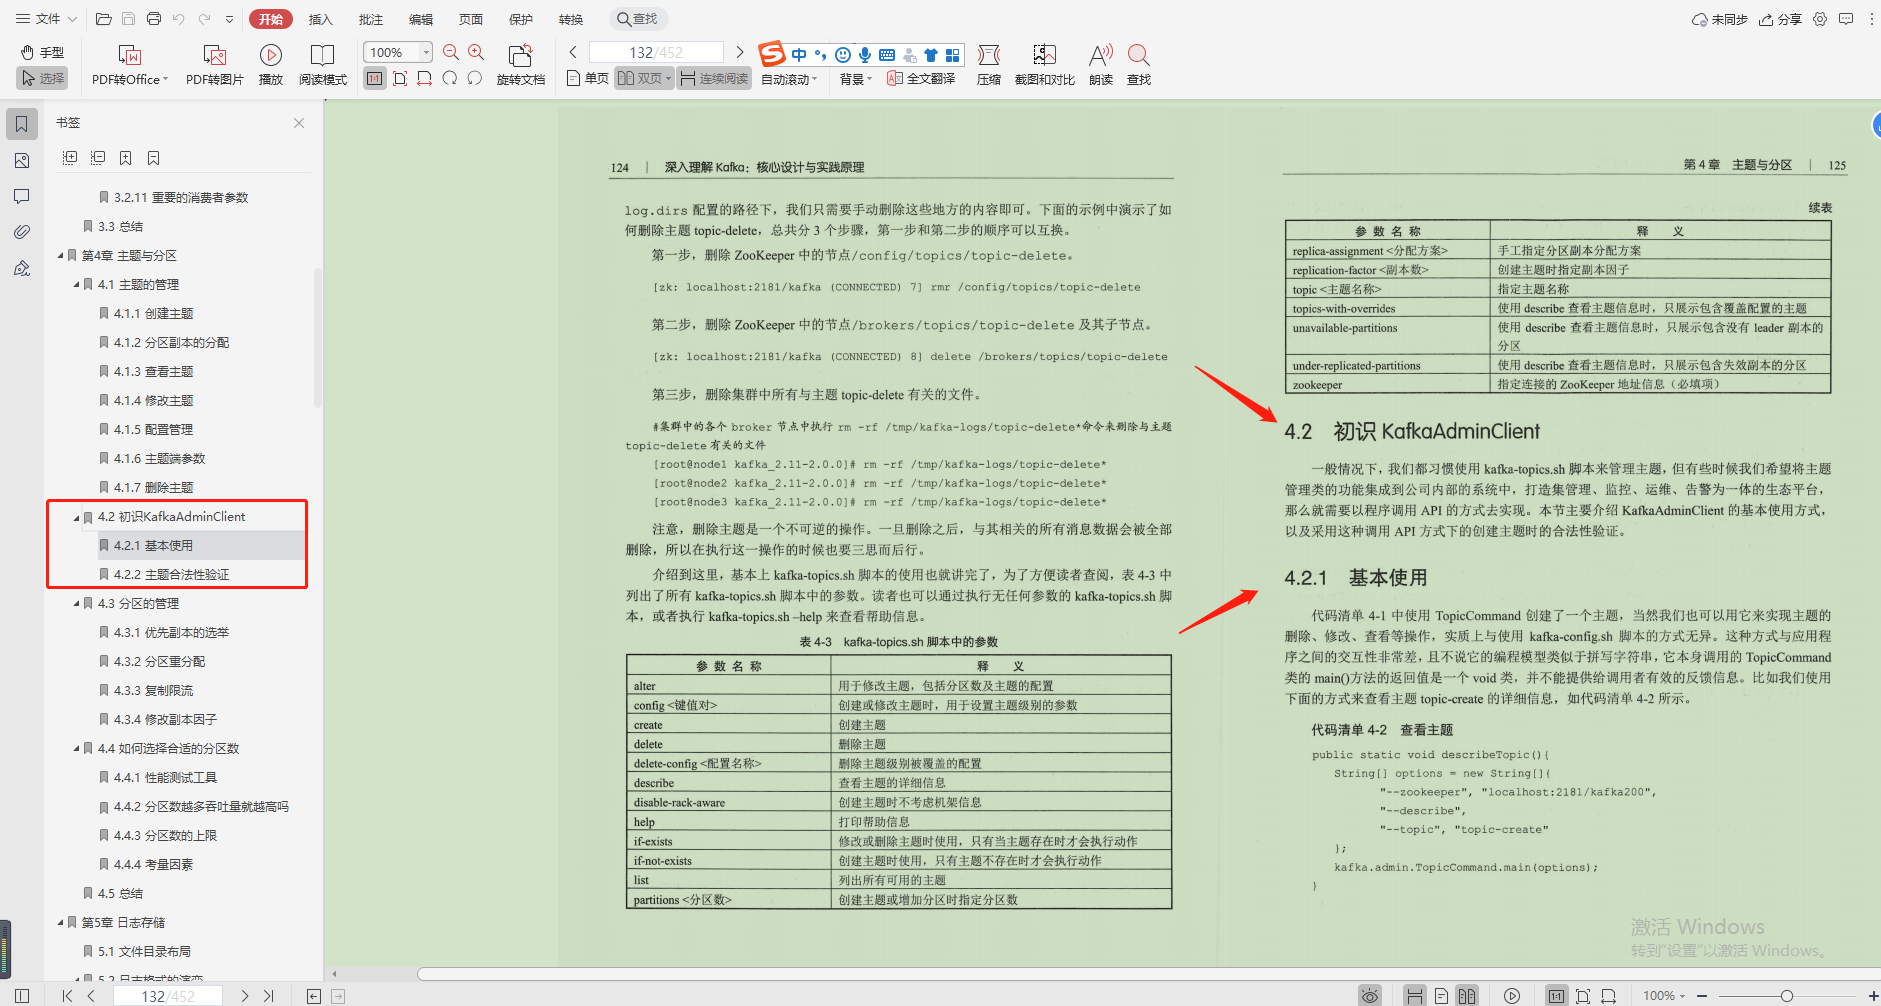This screenshot has width=1881, height=1006.
Task: Switch to 单页 single page view
Action: [587, 78]
